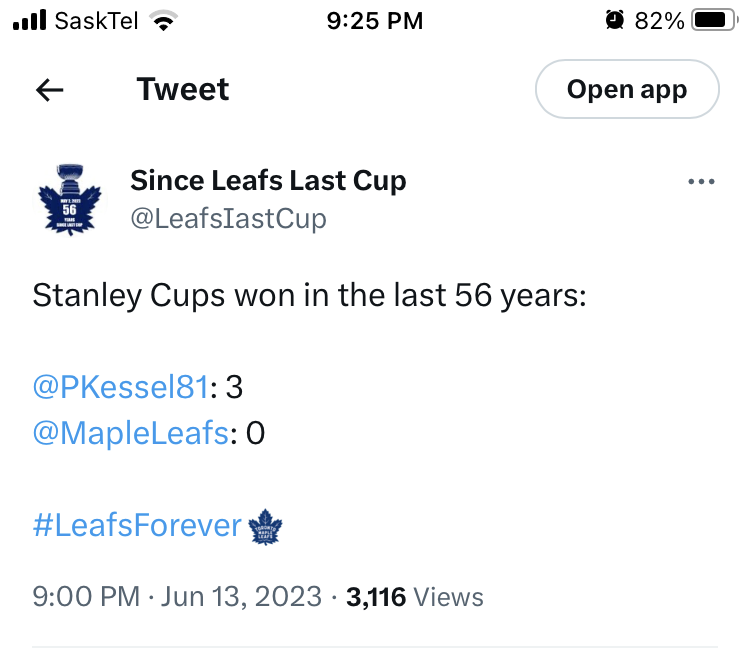Tap the Wi-Fi icon in status bar
750x659 pixels.
click(160, 20)
